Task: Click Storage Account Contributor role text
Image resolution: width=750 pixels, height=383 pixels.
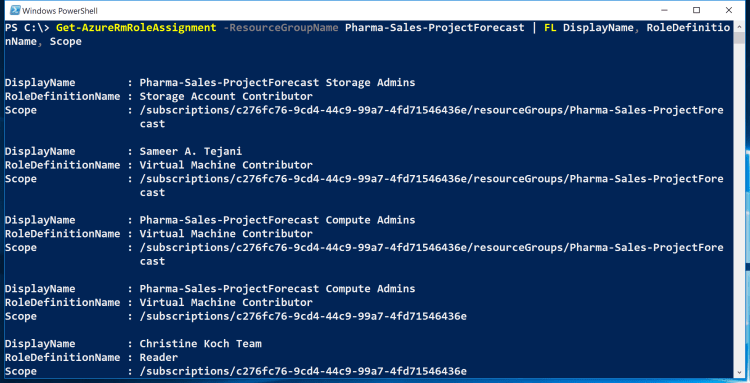Action: [x=226, y=97]
